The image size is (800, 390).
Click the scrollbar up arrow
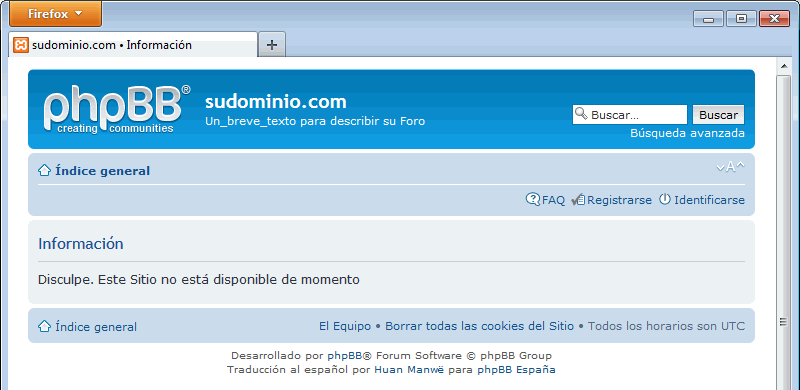tap(783, 66)
